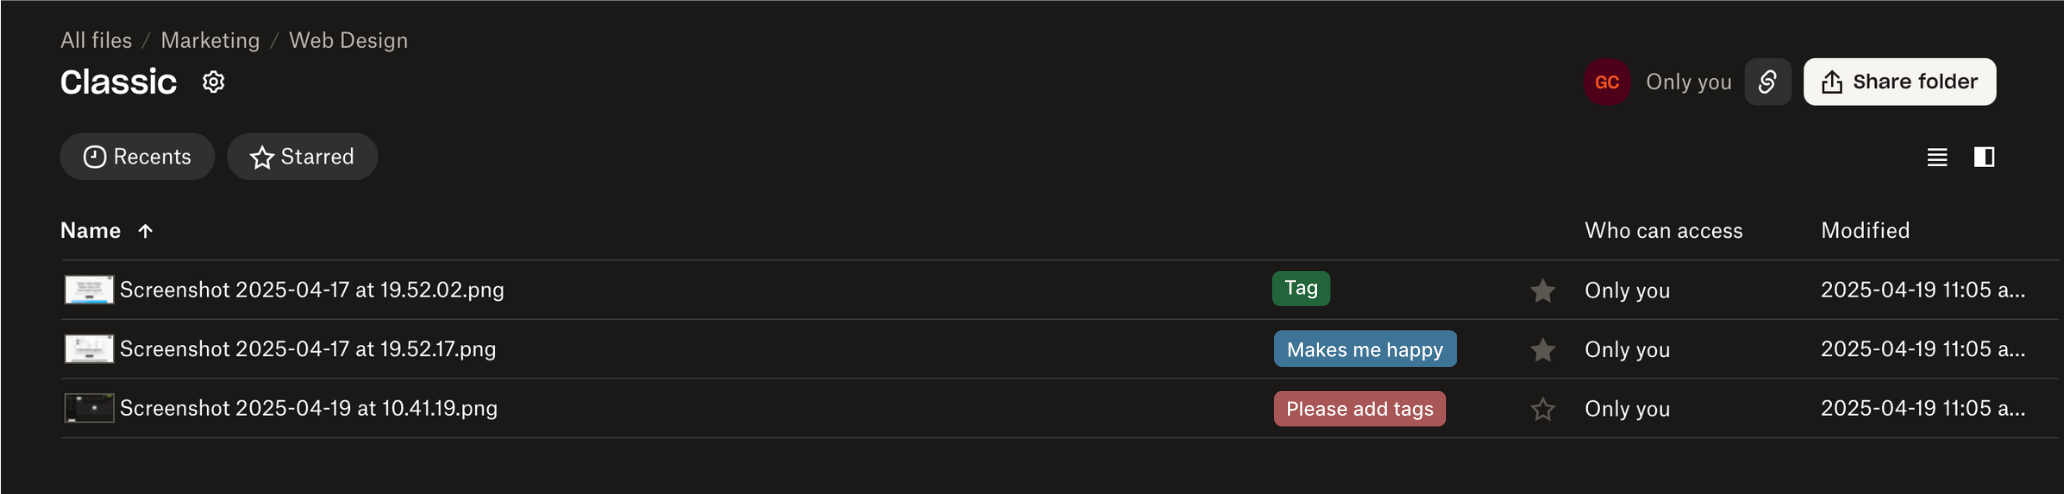Image resolution: width=2064 pixels, height=494 pixels.
Task: Unstar Screenshot 19.52.17.png file
Action: [x=1543, y=350]
